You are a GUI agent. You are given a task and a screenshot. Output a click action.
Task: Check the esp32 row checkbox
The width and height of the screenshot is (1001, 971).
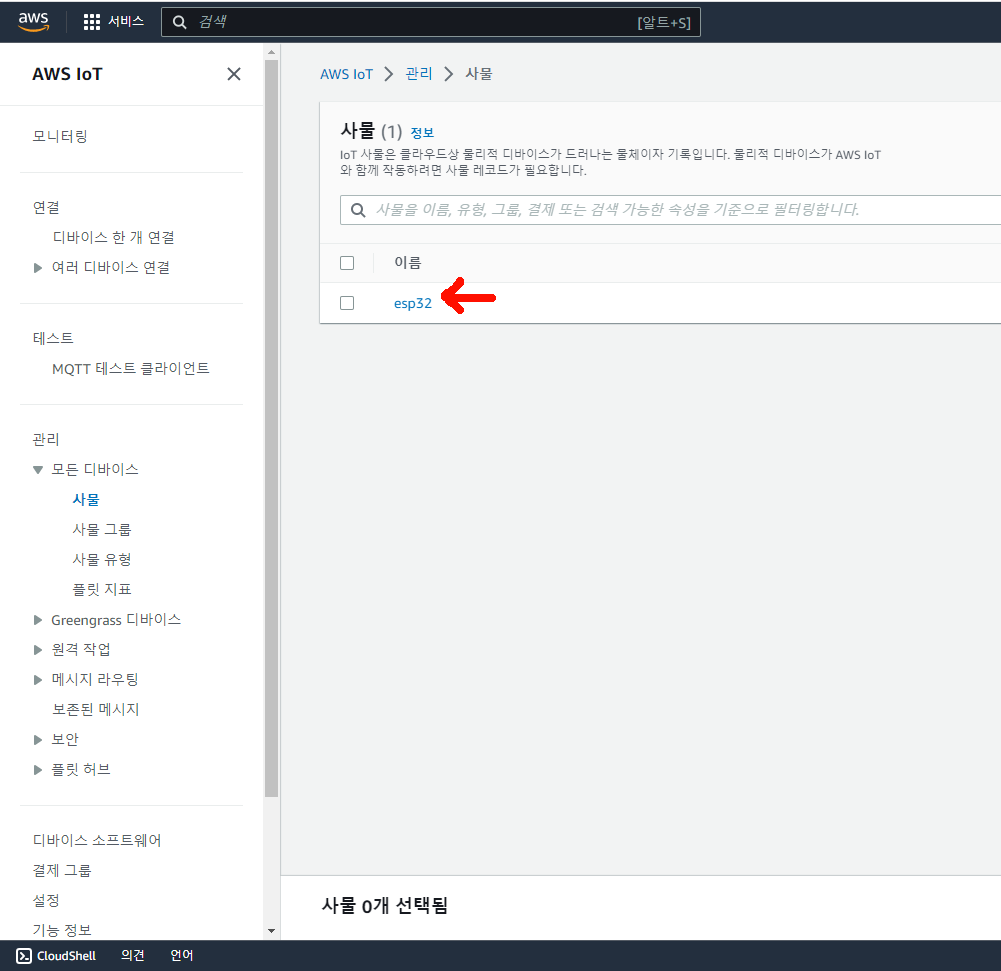(x=347, y=303)
